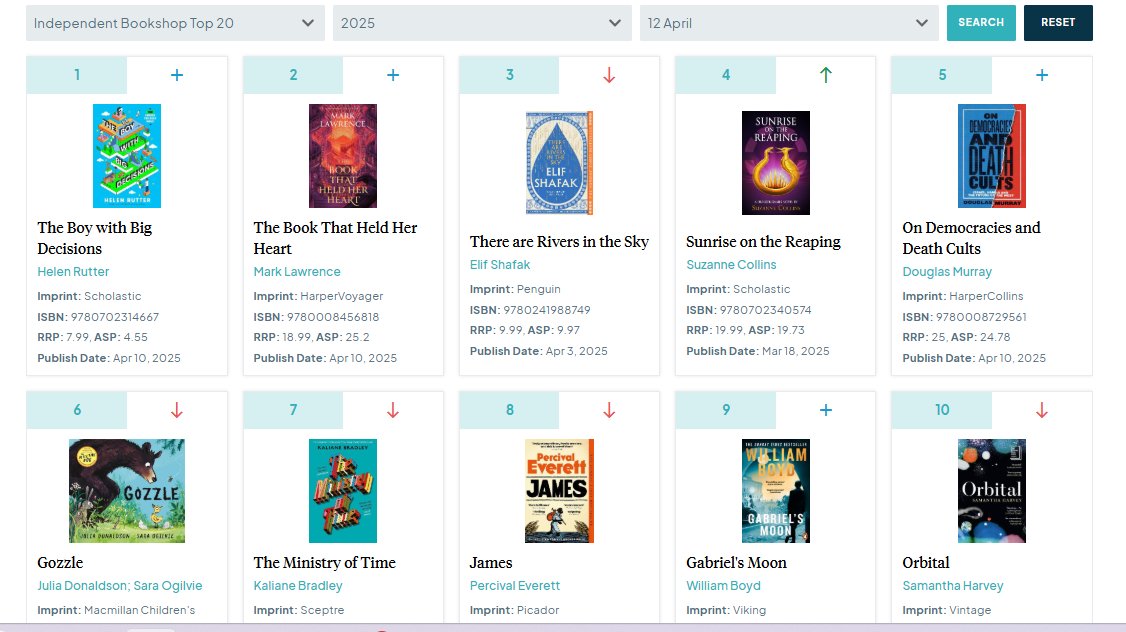Screen dimensions: 1126x632
Task: Open author link Samantha Harvey
Action: coord(953,585)
